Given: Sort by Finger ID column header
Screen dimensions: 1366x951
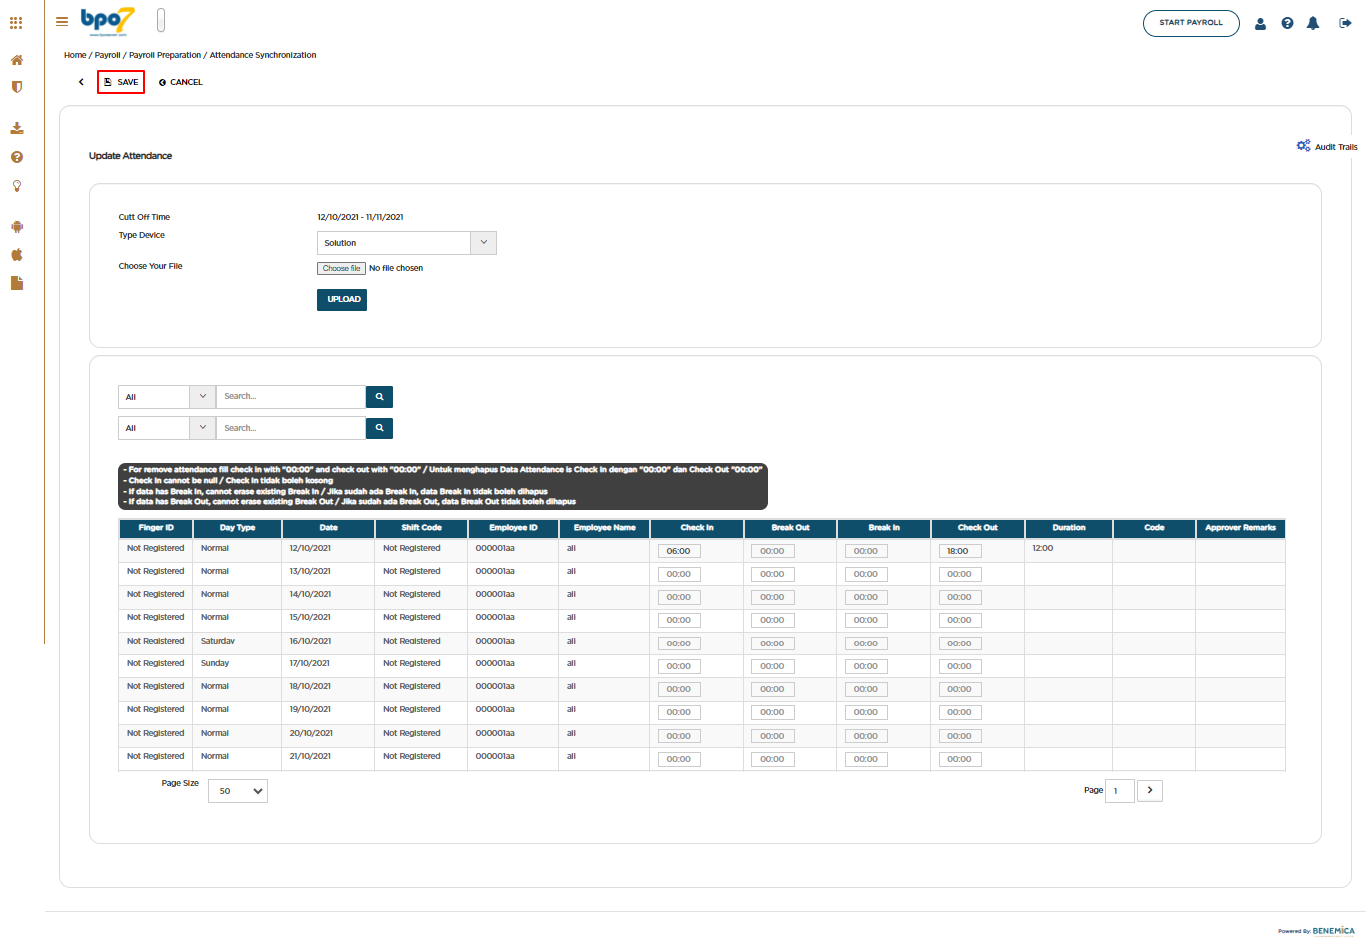Looking at the screenshot, I should coord(156,528).
